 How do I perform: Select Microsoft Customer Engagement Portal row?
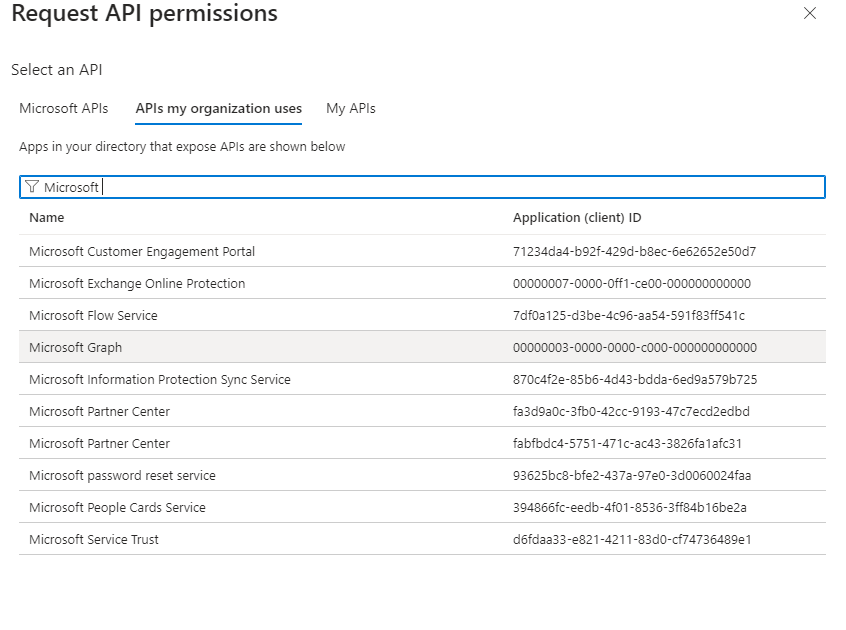tap(142, 251)
